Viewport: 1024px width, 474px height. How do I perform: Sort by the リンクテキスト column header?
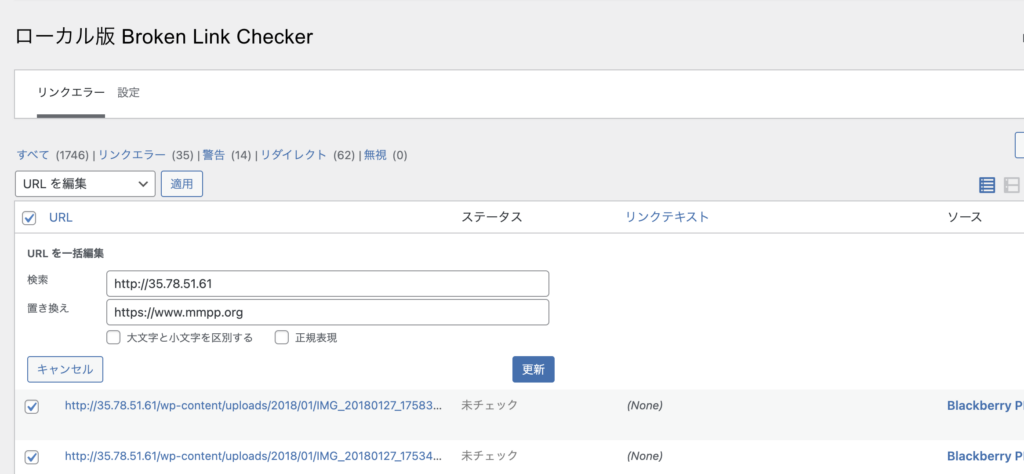coord(666,217)
